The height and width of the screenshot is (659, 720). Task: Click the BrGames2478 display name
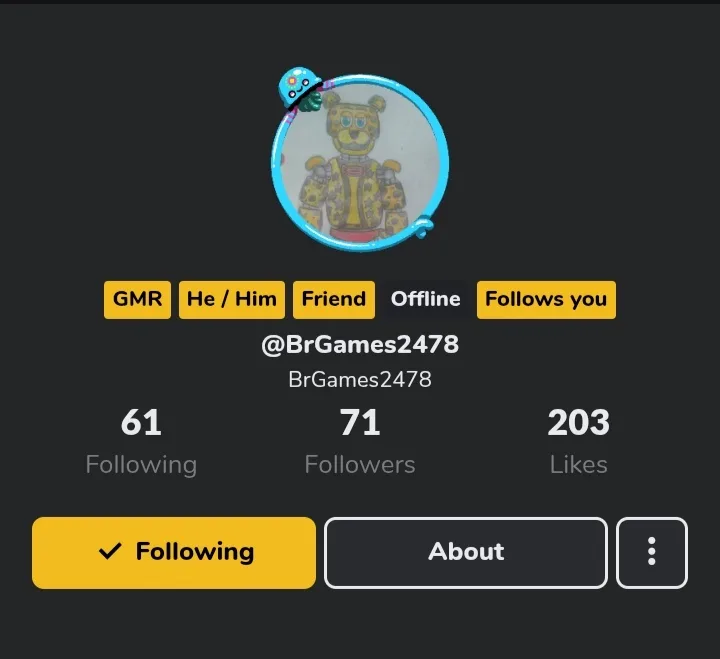(360, 380)
